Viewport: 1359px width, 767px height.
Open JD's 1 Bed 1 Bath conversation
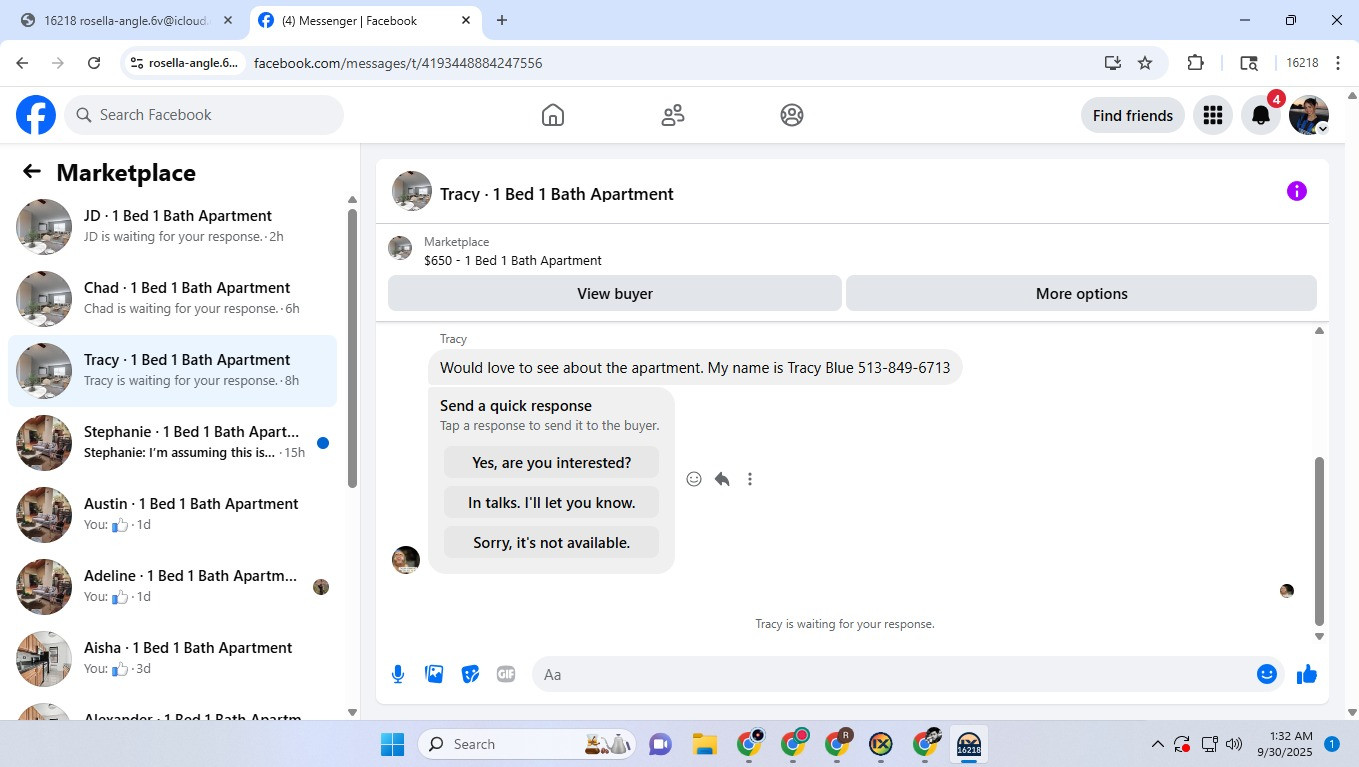(x=172, y=227)
